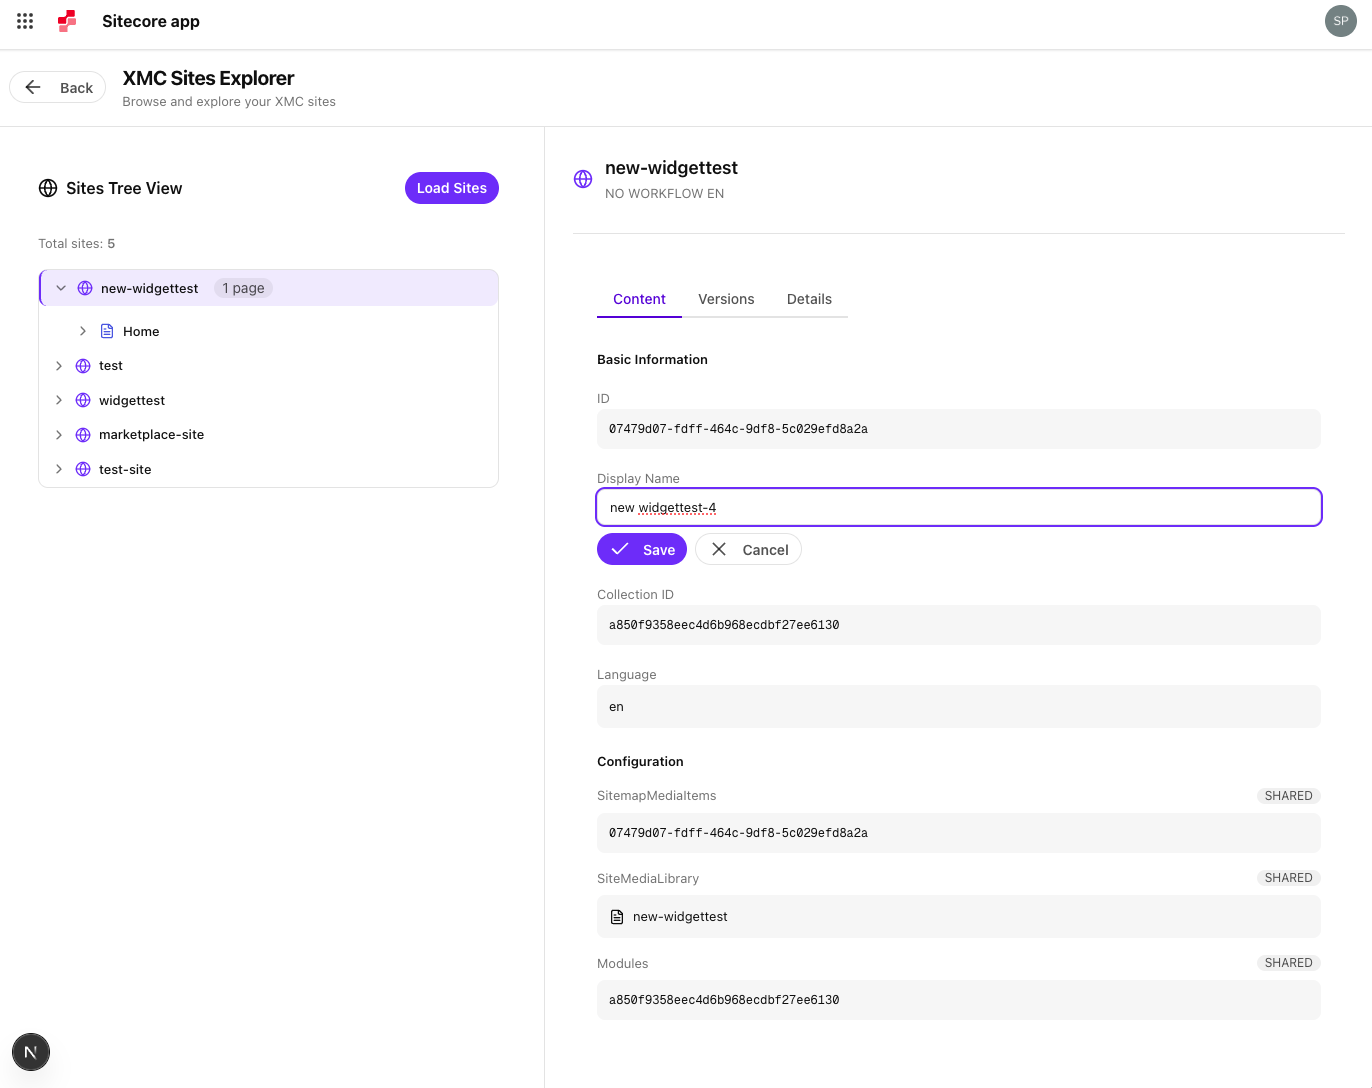Open the Details tab
Viewport: 1372px width, 1088px height.
click(809, 299)
